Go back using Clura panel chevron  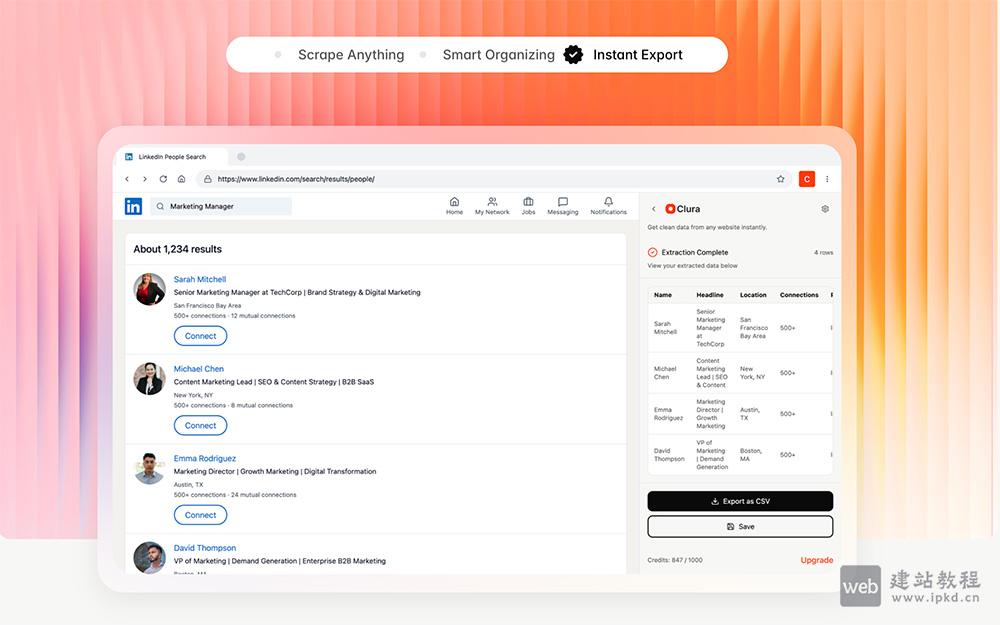pyautogui.click(x=654, y=209)
